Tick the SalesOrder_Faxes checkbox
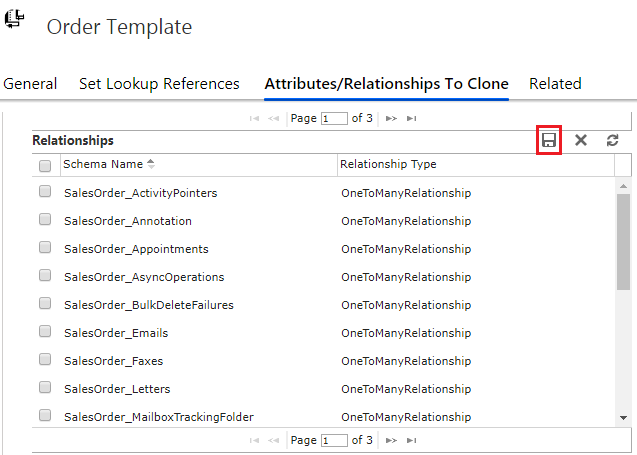 45,360
